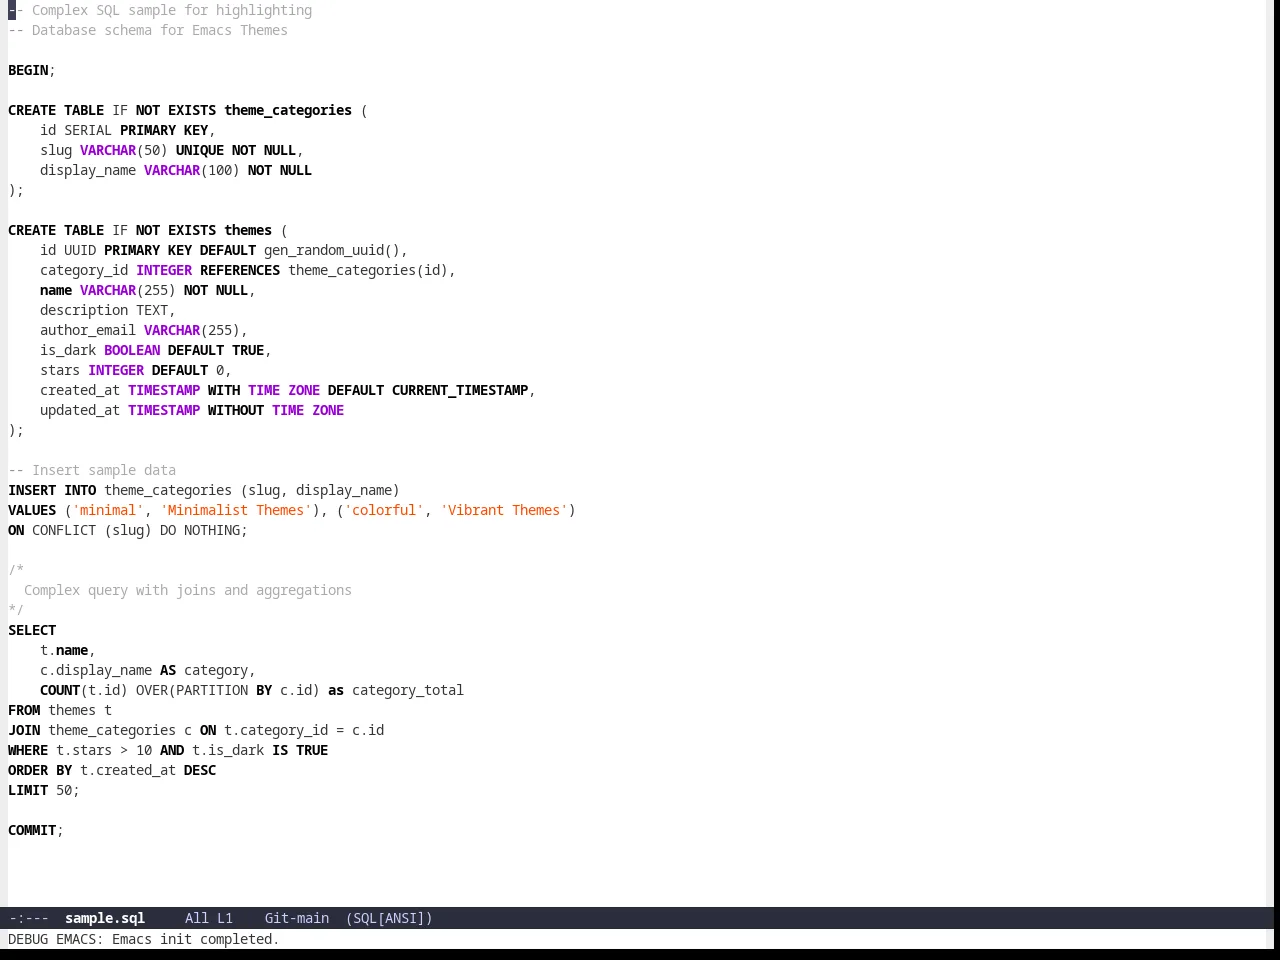The image size is (1280, 960).
Task: Click gen_random_uuid() function call
Action: [x=332, y=250]
